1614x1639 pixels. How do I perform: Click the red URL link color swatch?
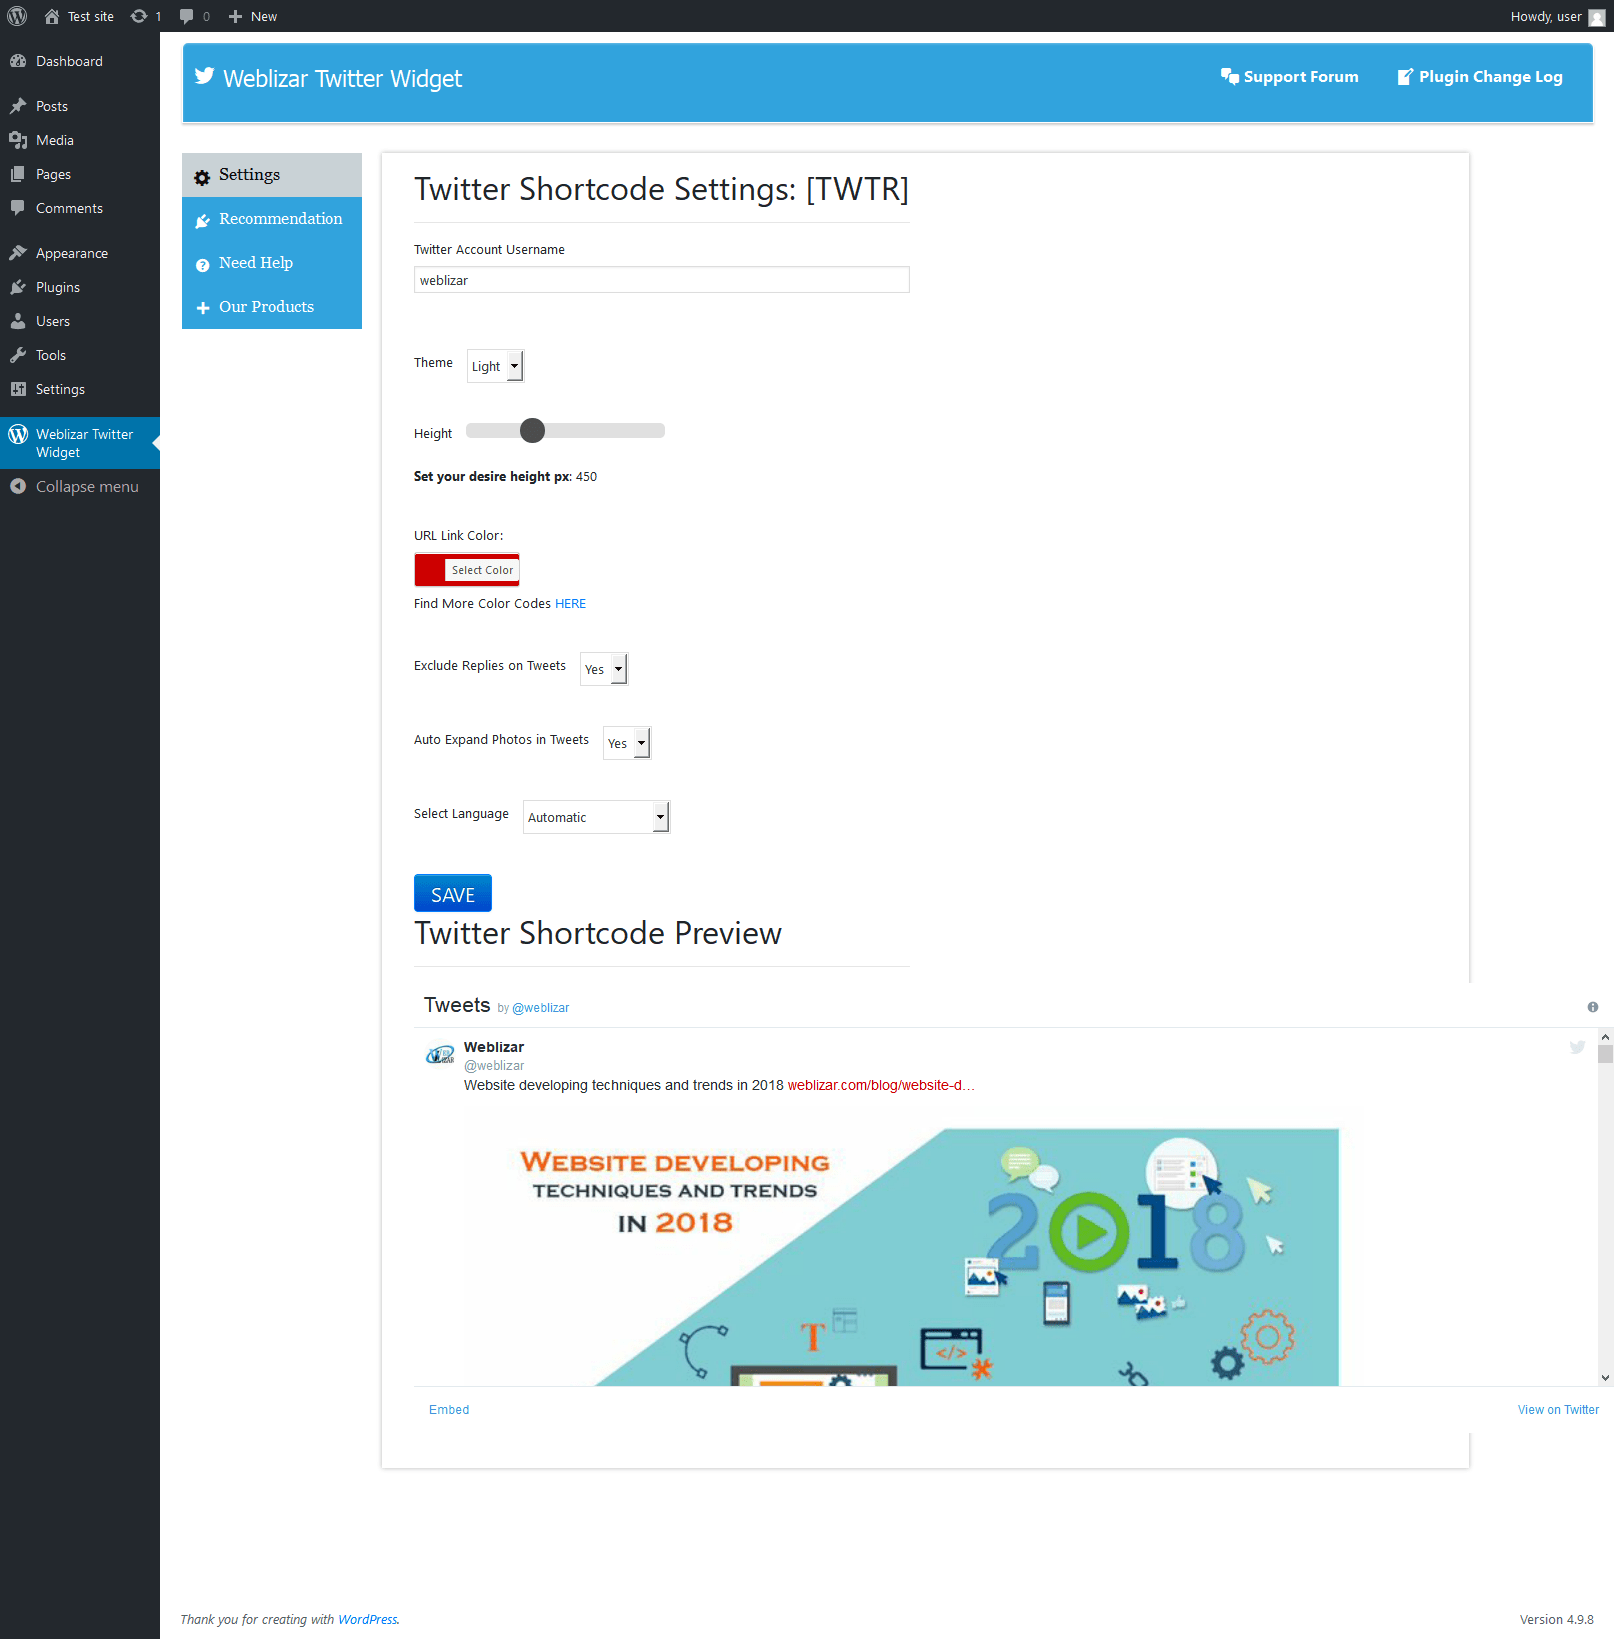point(431,570)
